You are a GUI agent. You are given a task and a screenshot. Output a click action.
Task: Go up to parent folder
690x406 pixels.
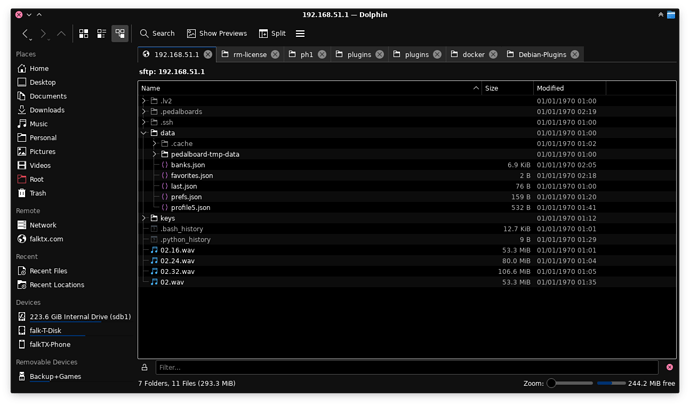(61, 34)
